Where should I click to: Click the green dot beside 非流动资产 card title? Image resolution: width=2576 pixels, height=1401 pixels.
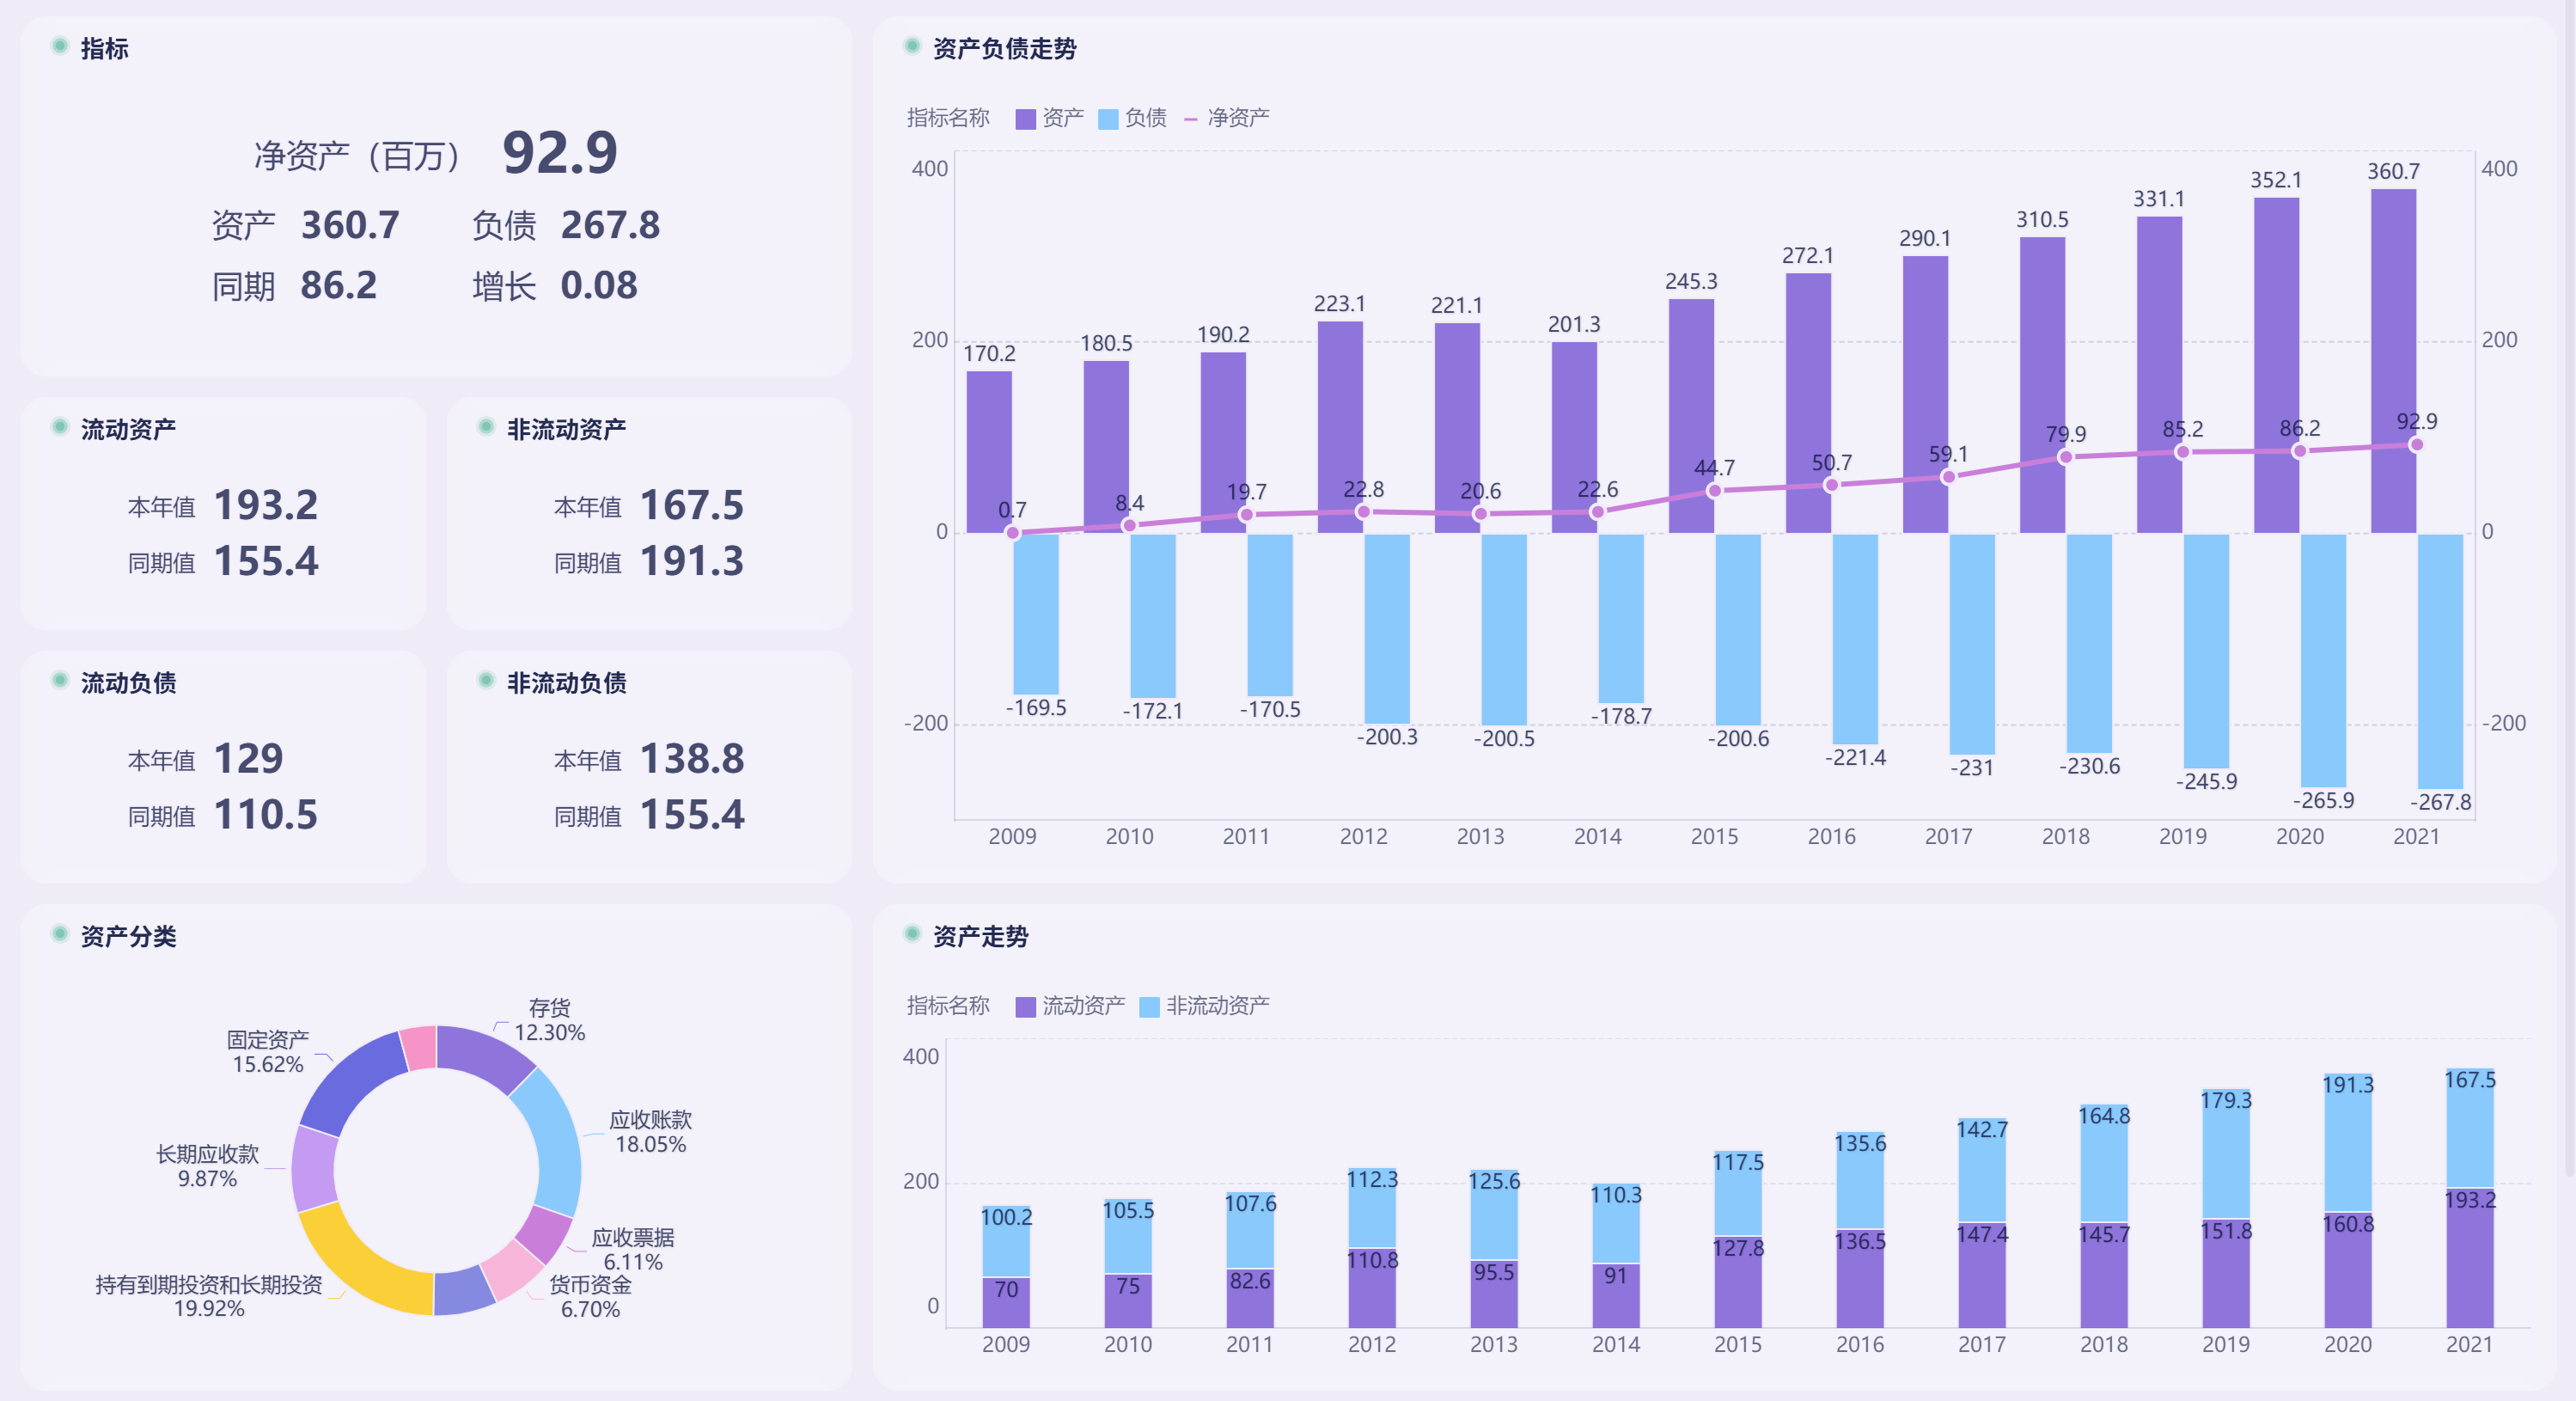click(x=486, y=427)
